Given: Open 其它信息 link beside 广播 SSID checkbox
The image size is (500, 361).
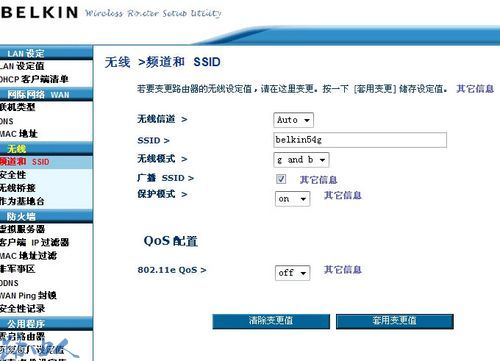Looking at the screenshot, I should [x=318, y=180].
